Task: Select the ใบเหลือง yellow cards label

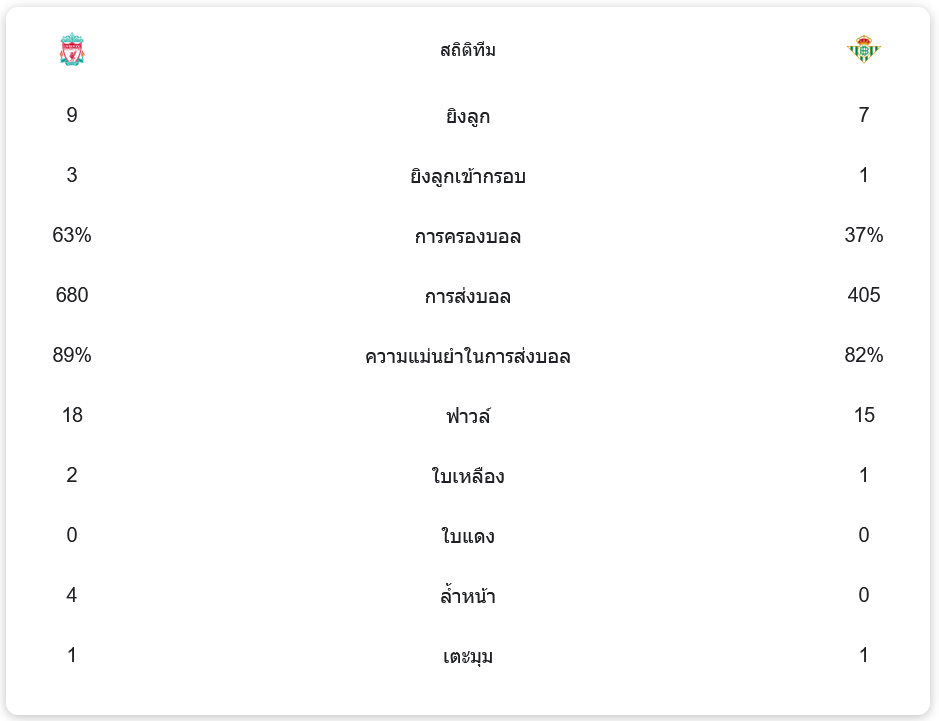Action: coord(468,477)
